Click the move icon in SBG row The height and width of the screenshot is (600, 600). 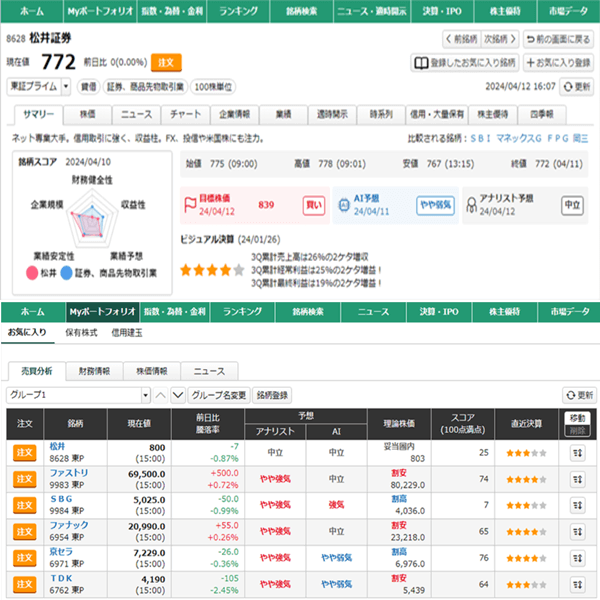tap(577, 505)
